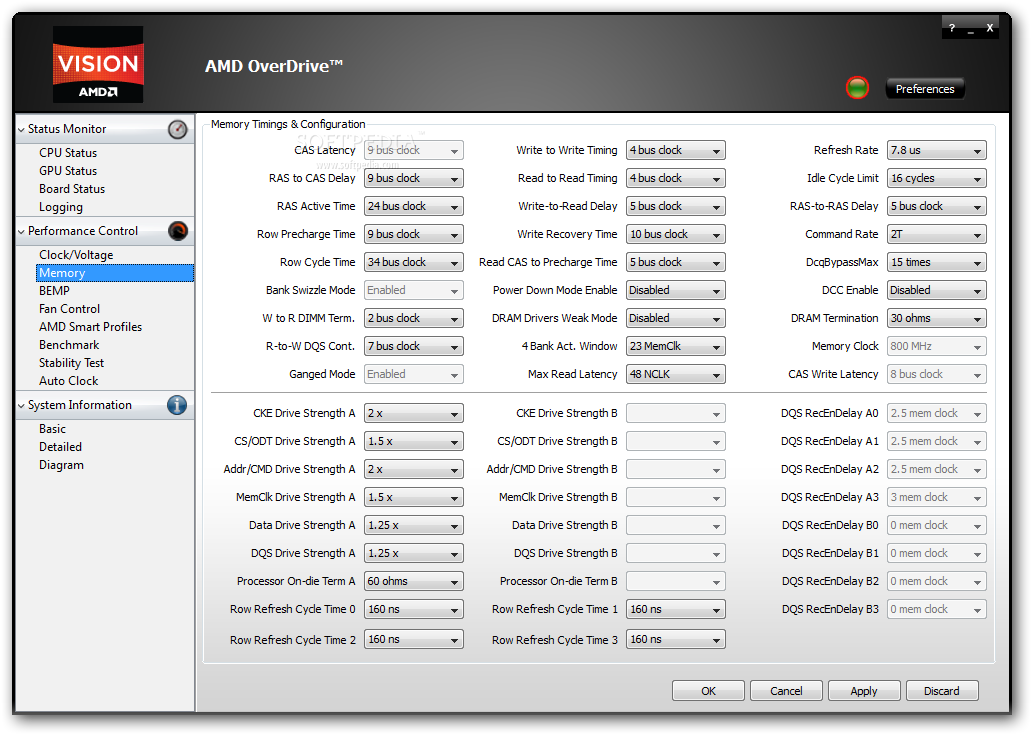This screenshot has width=1032, height=735.
Task: Collapse the System Information section
Action: (x=22, y=406)
